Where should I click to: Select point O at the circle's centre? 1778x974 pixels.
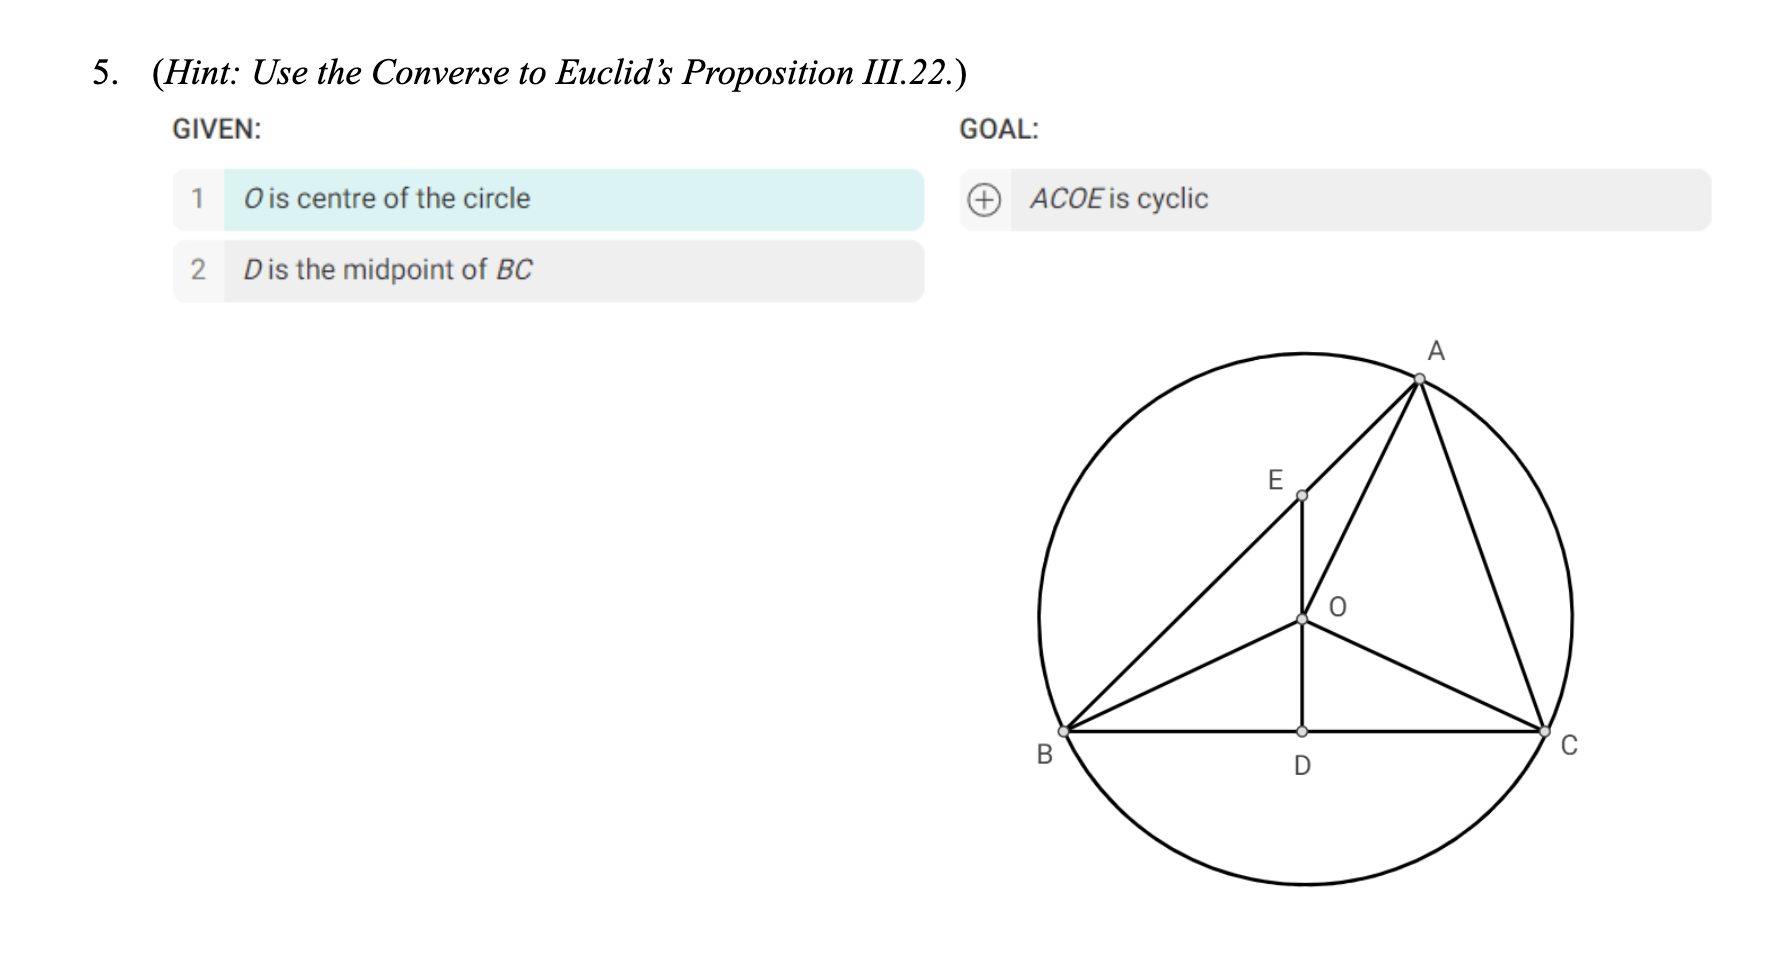pos(1301,622)
